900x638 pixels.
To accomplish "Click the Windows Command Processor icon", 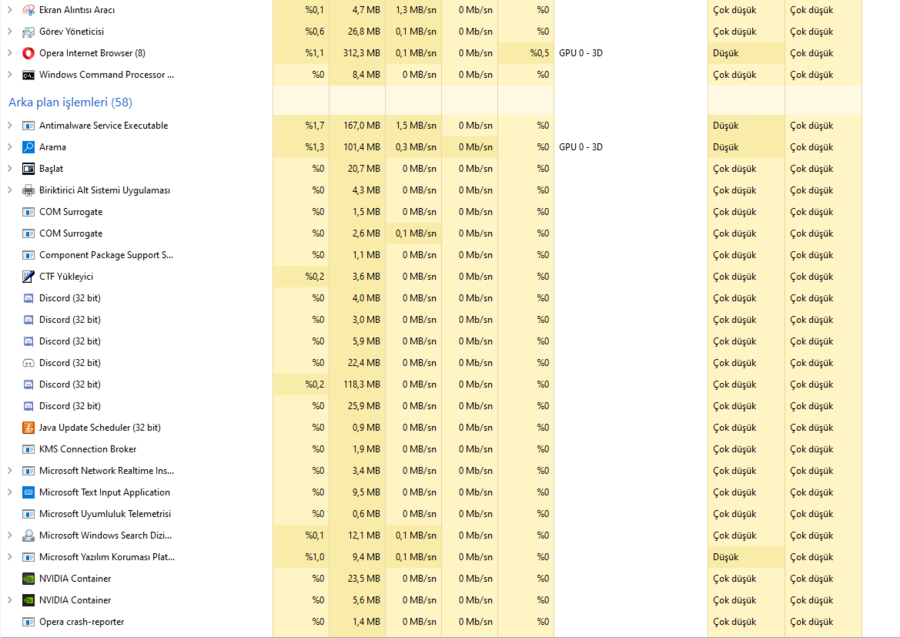I will 28,75.
